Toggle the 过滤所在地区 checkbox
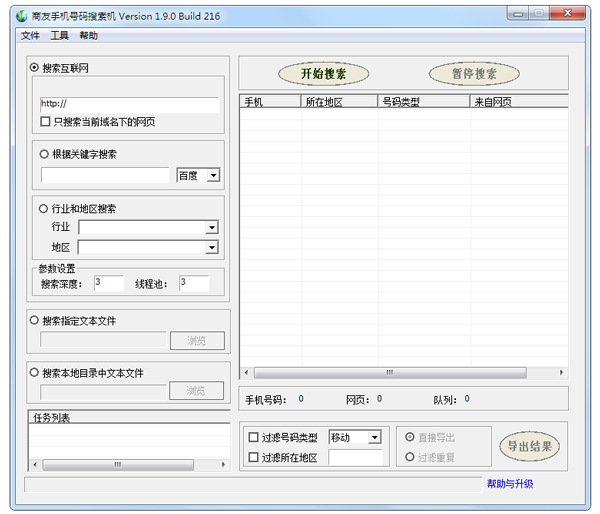The image size is (600, 514). (x=253, y=457)
